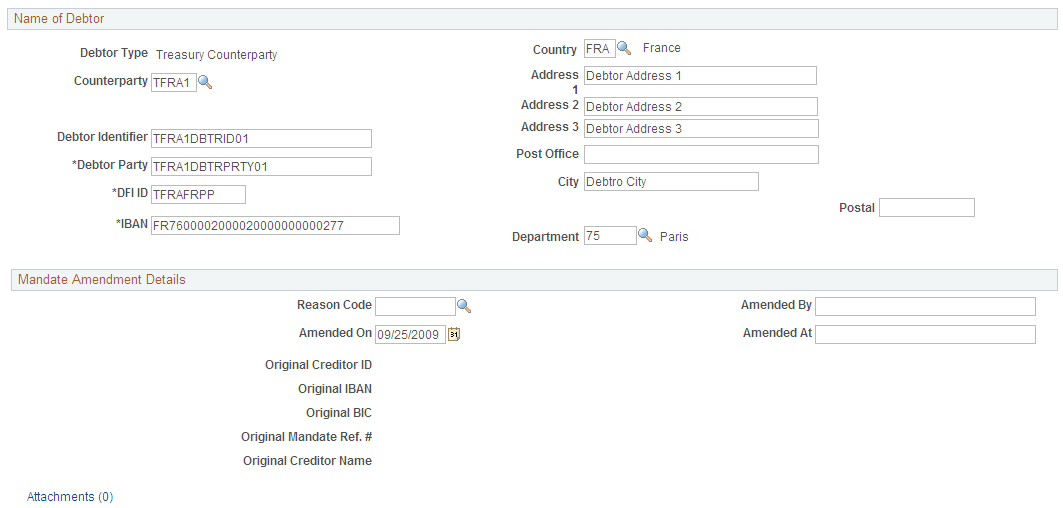This screenshot has height=508, width=1063.
Task: Click the Amended At field
Action: pyautogui.click(x=925, y=334)
